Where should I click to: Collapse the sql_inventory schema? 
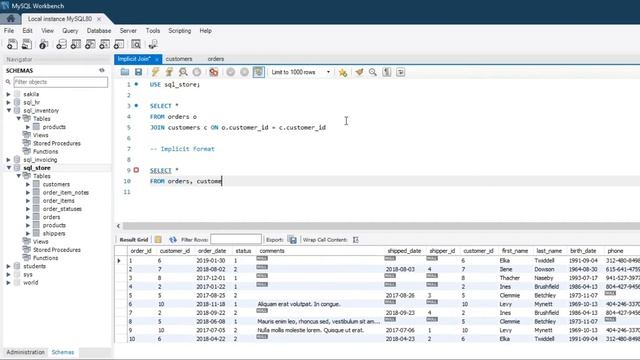[x=9, y=111]
